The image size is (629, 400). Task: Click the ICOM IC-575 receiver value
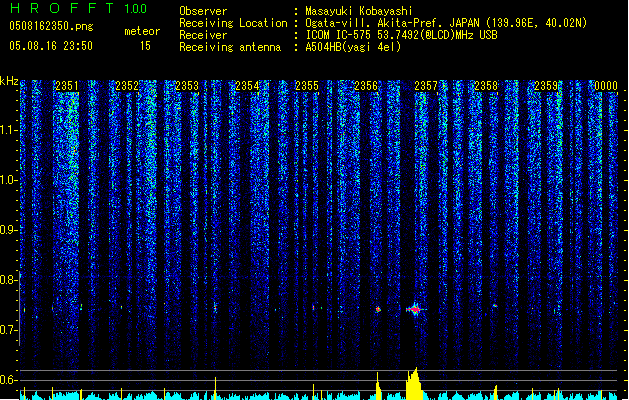(401, 35)
